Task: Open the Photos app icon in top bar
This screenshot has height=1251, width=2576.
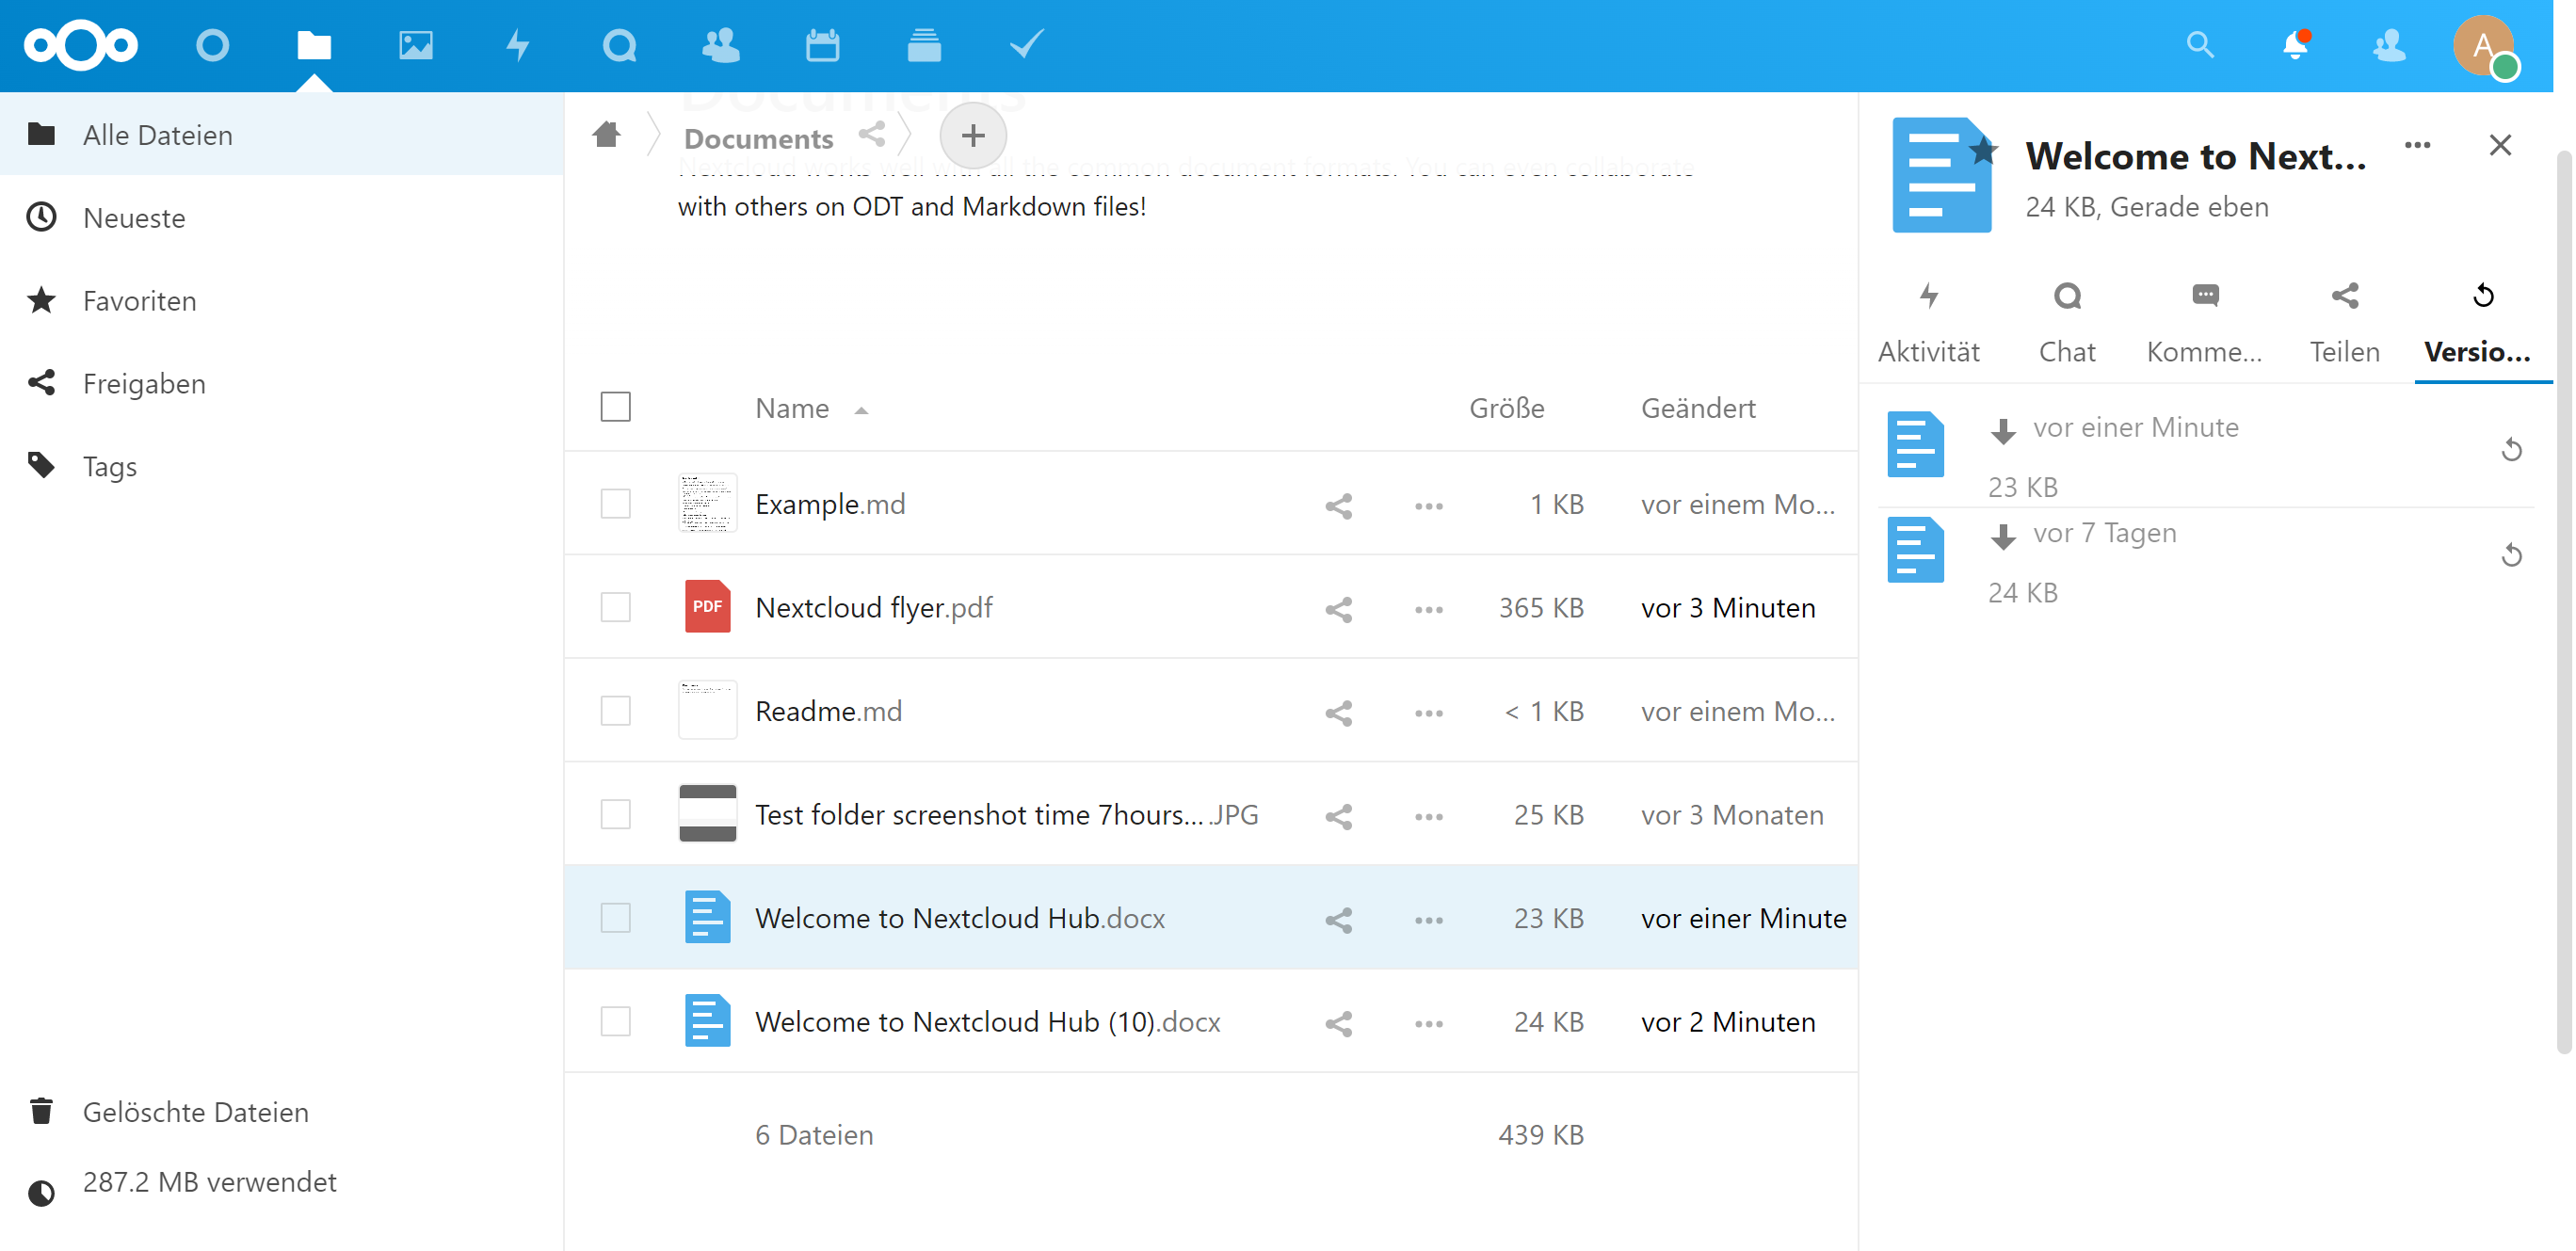Action: (415, 45)
